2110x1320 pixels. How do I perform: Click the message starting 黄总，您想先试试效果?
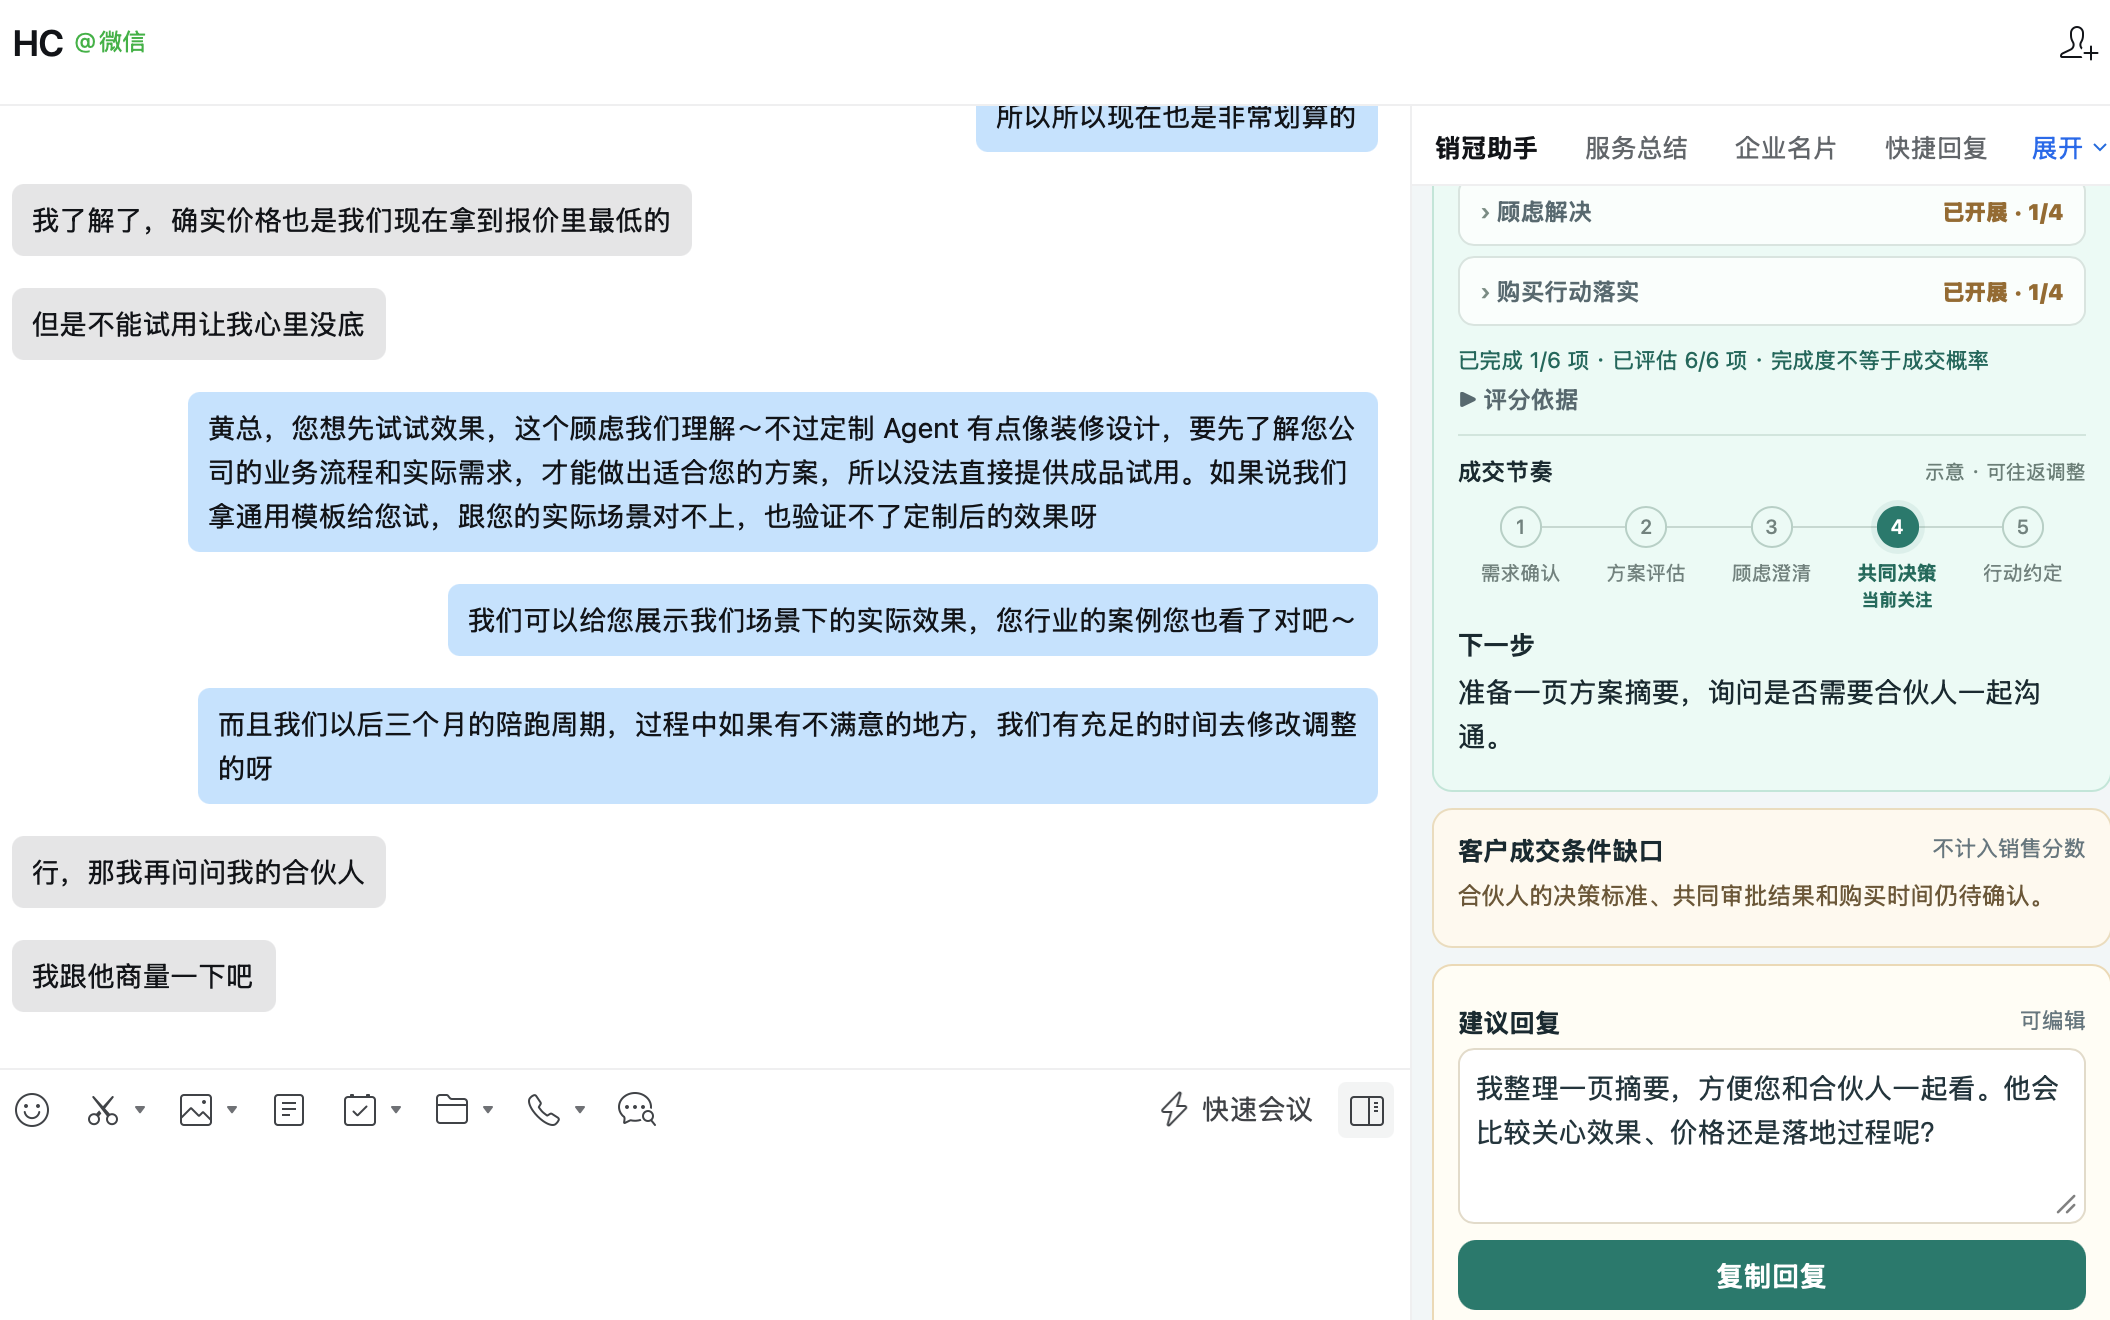click(x=782, y=472)
